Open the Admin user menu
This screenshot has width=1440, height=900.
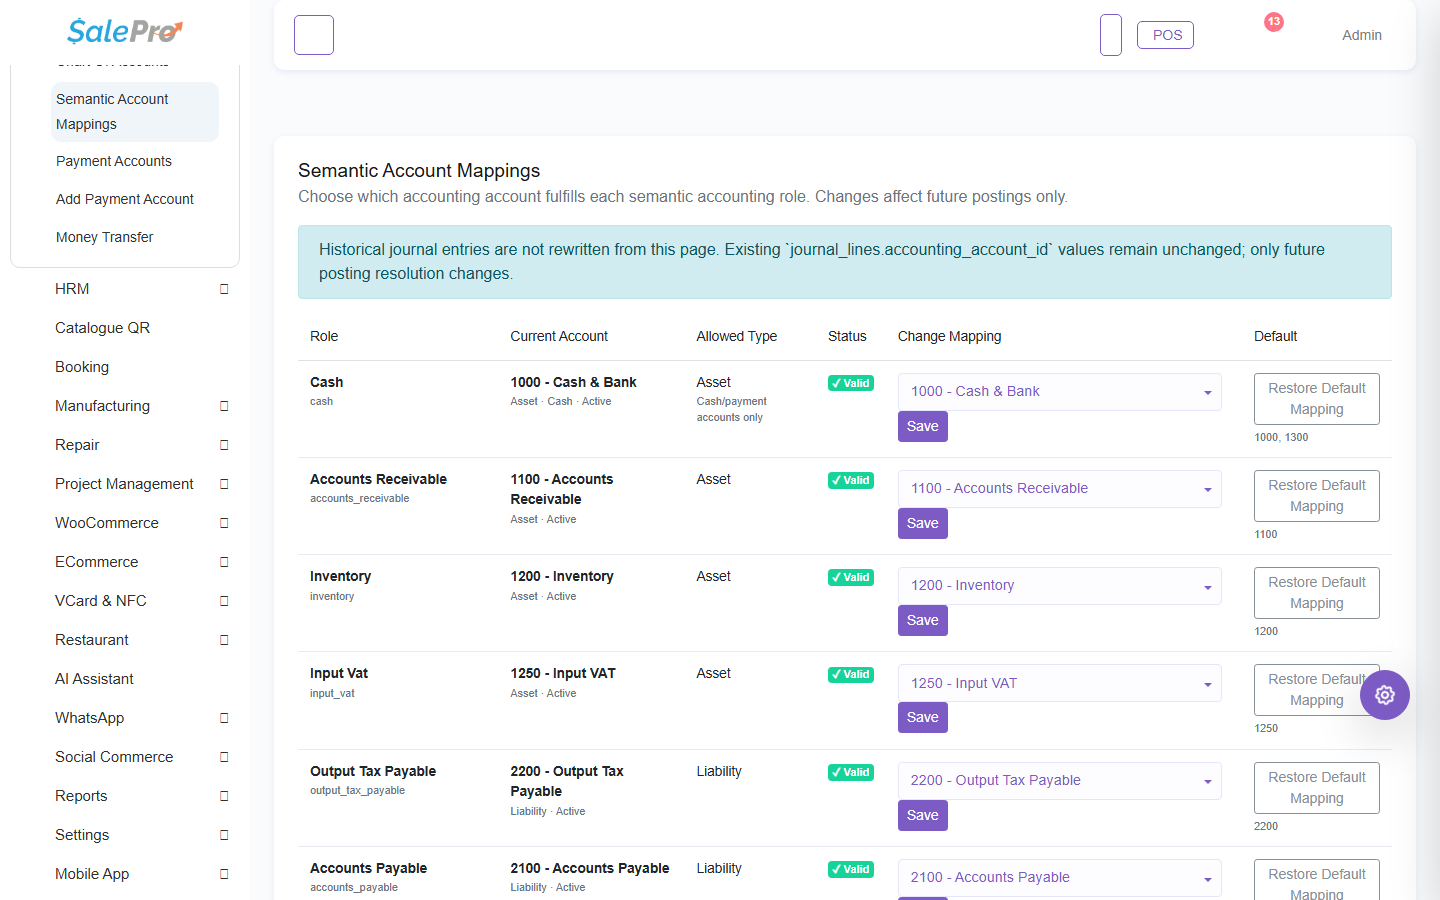[1362, 35]
